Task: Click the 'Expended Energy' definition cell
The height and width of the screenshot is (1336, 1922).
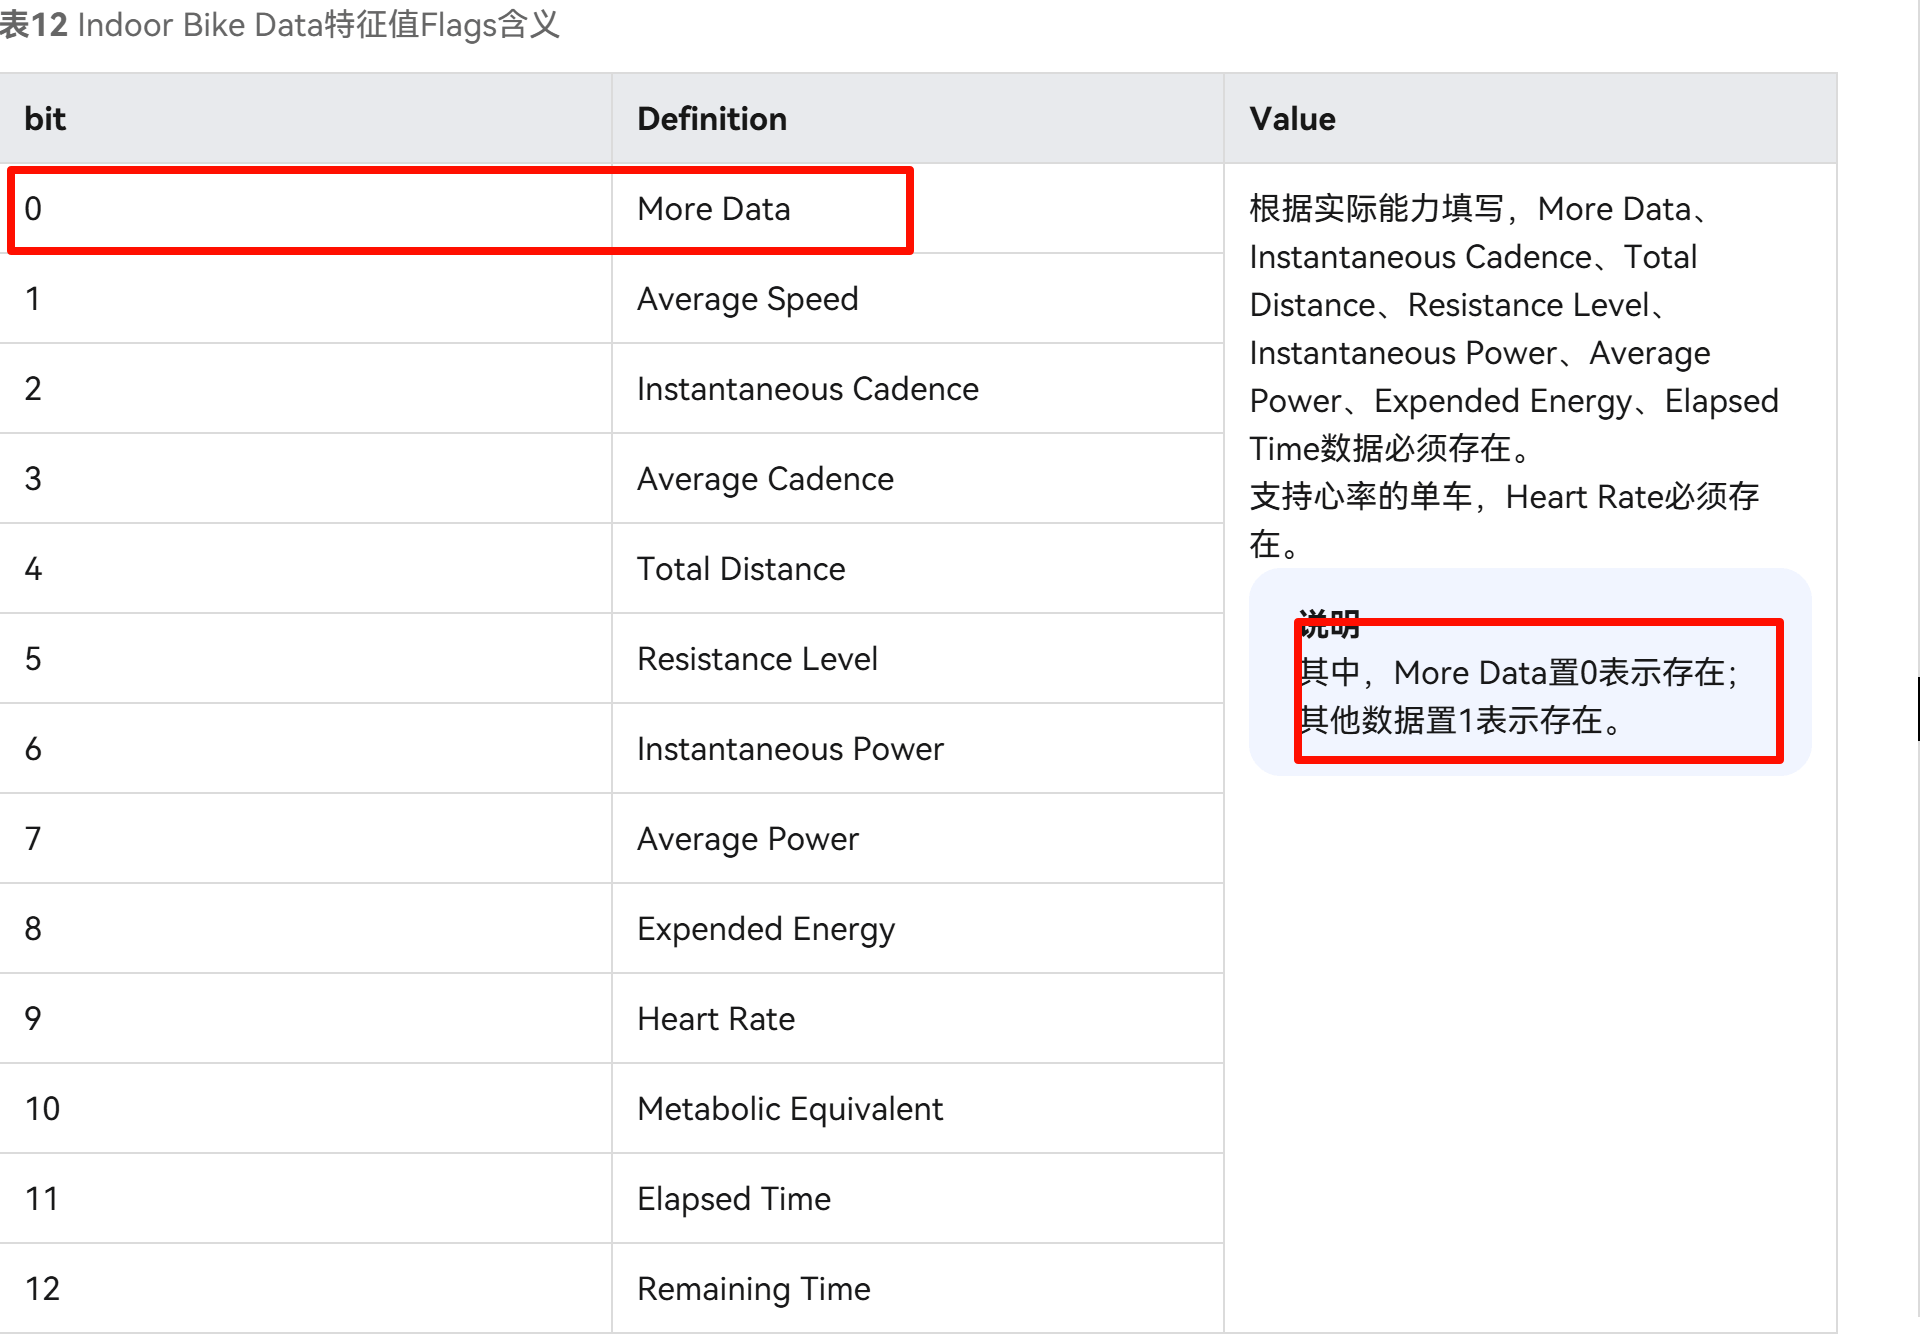Action: pyautogui.click(x=765, y=929)
